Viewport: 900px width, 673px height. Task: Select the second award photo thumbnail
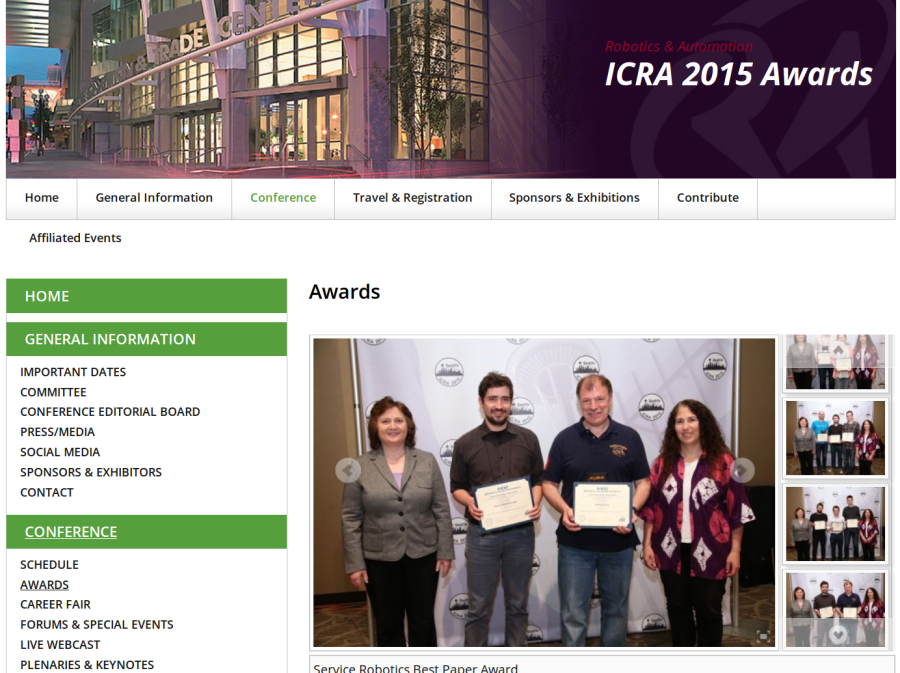click(x=835, y=438)
